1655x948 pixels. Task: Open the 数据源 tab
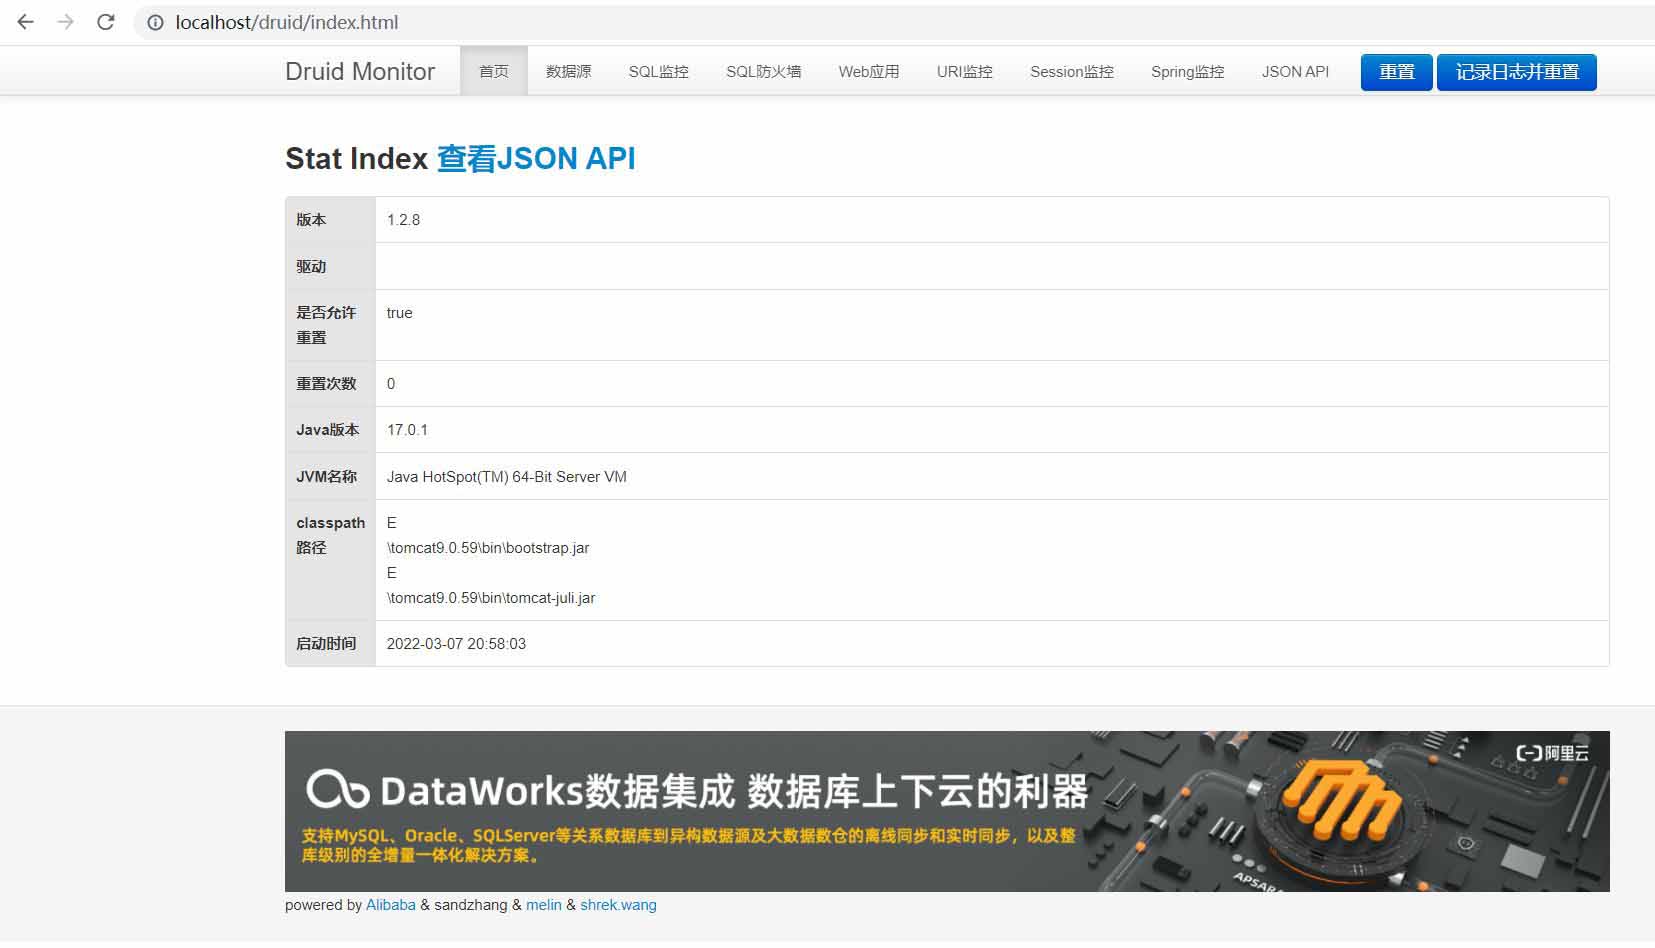pyautogui.click(x=569, y=72)
